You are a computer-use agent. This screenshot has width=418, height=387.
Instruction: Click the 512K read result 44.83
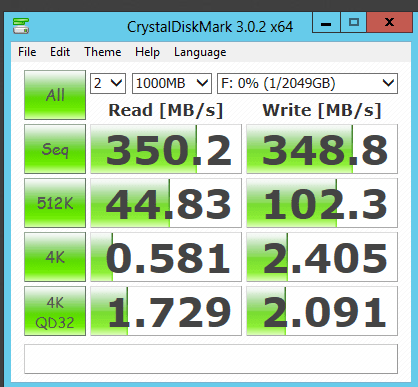click(166, 203)
